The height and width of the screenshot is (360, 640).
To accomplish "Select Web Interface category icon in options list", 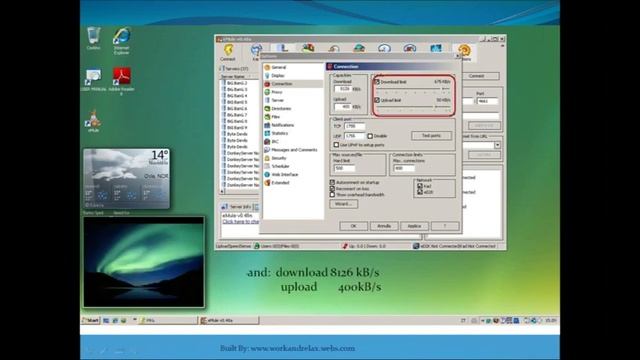I will 267,174.
